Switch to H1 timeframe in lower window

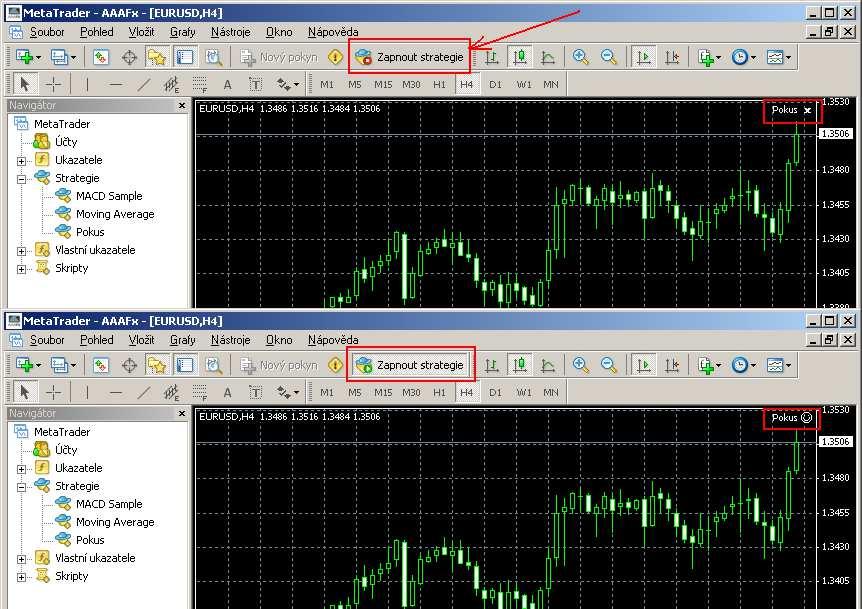pos(439,392)
